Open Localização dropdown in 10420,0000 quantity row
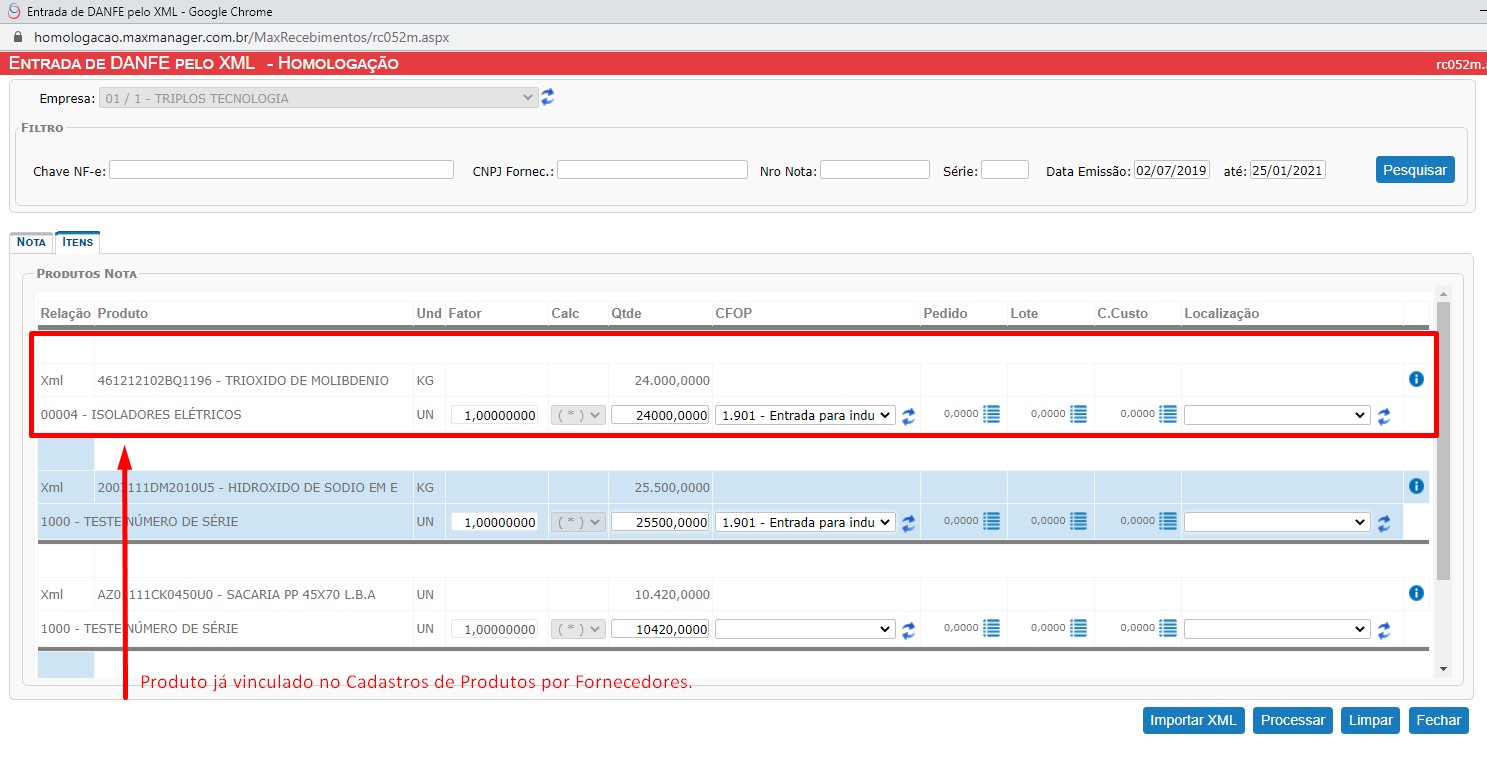Viewport: 1487px width, 758px height. click(x=1277, y=629)
